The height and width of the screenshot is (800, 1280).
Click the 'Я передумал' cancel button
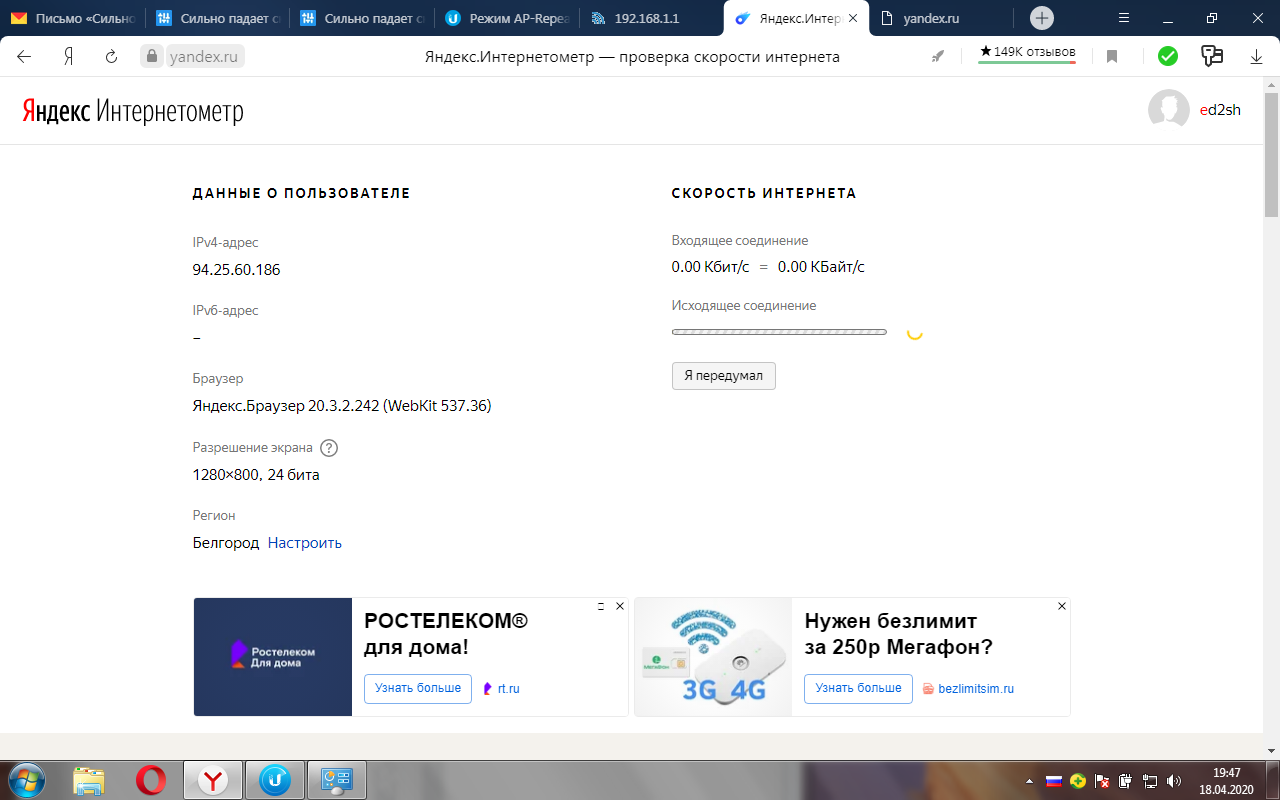[x=724, y=376]
